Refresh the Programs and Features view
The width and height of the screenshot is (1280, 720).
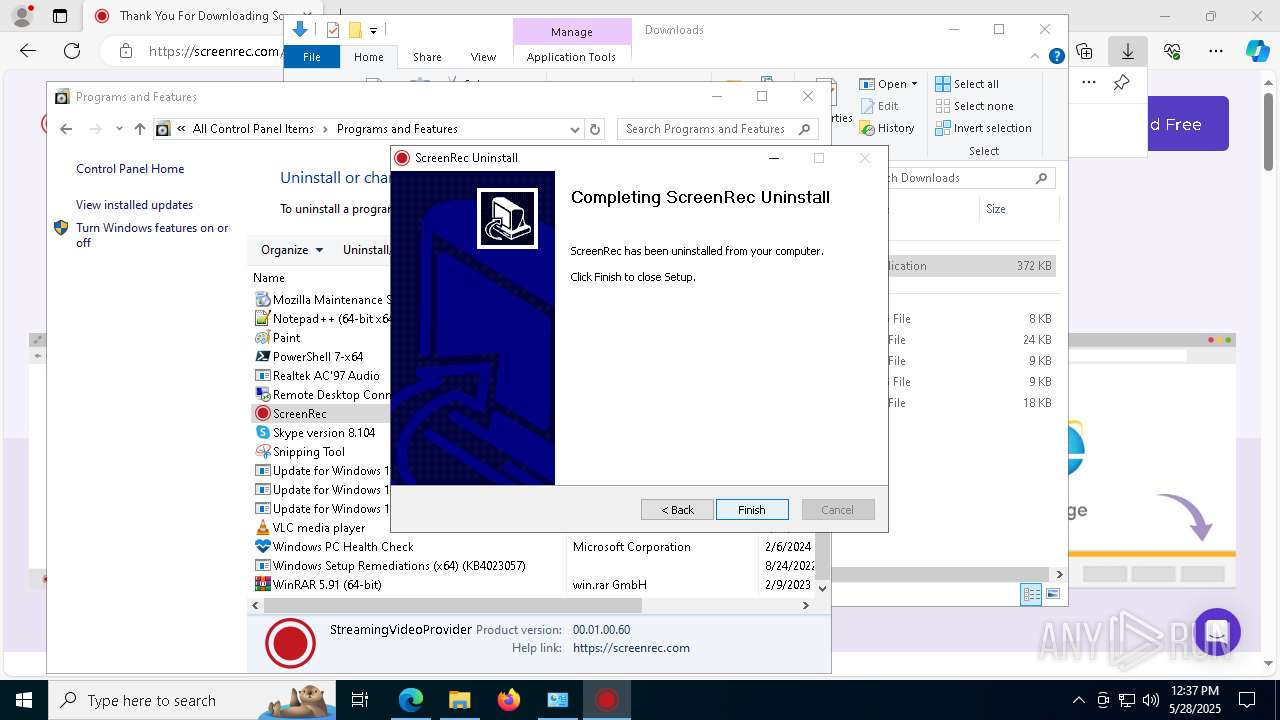595,129
